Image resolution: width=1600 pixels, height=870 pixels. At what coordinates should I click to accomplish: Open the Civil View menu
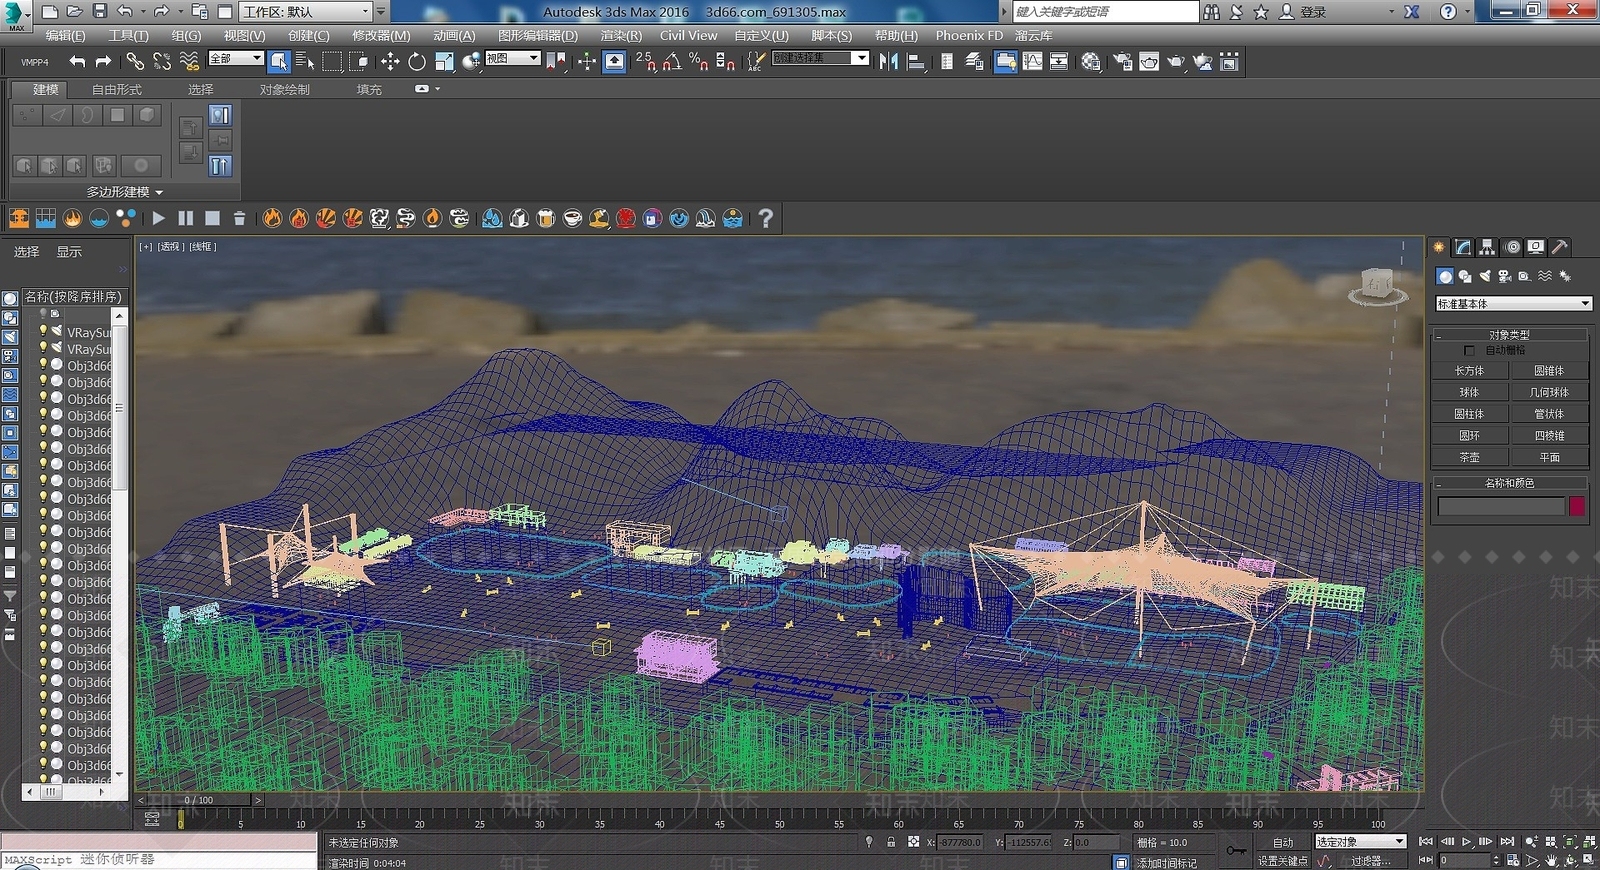tap(688, 35)
